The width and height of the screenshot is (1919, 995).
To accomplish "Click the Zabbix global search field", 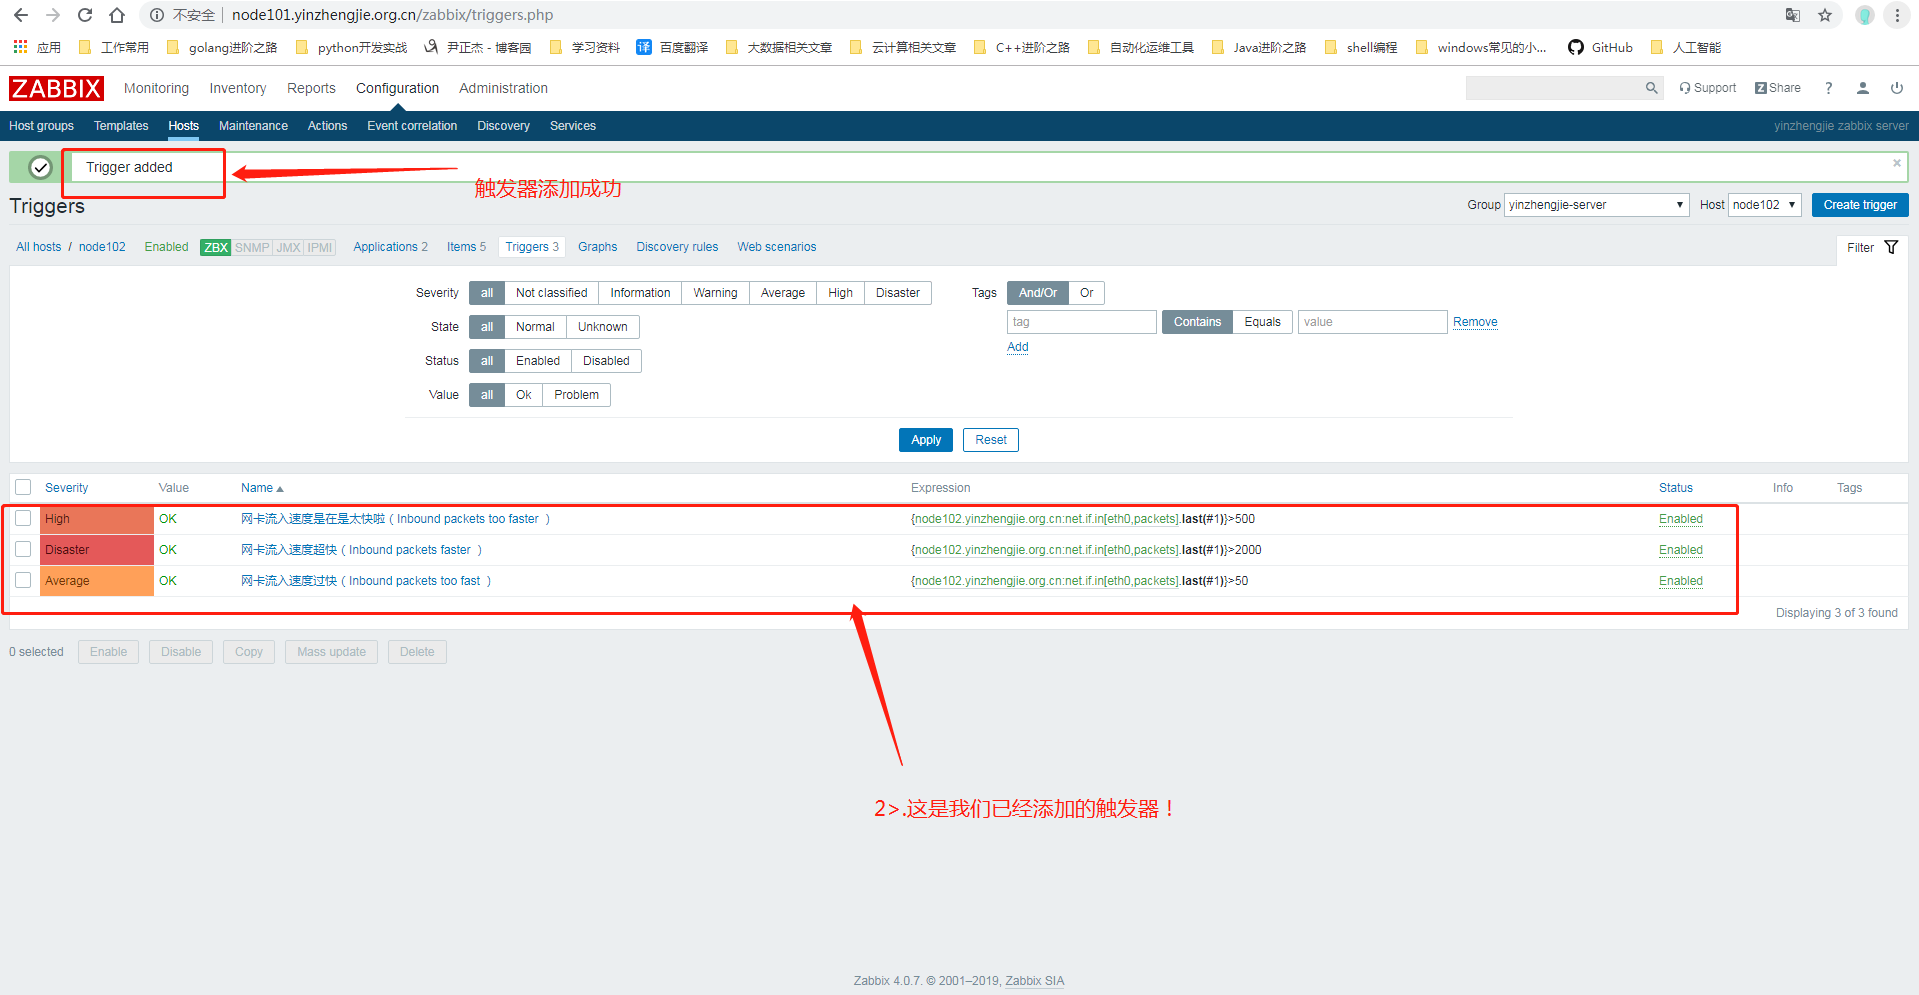I will click(1555, 88).
